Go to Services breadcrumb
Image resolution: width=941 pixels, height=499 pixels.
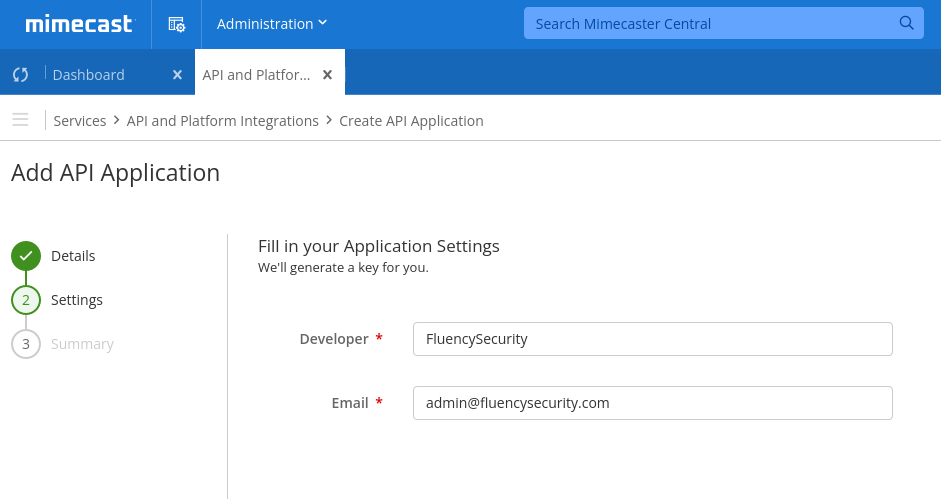click(80, 121)
